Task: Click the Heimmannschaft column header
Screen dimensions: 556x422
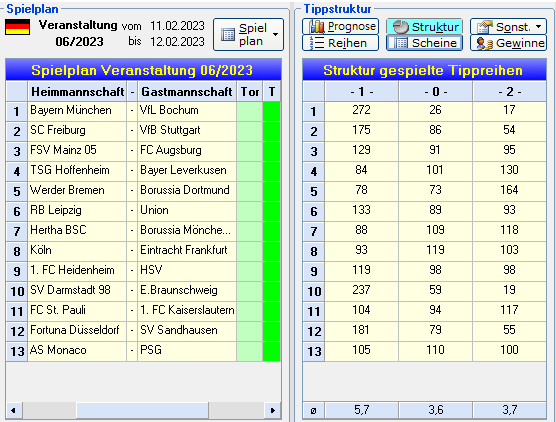Action: (77, 91)
